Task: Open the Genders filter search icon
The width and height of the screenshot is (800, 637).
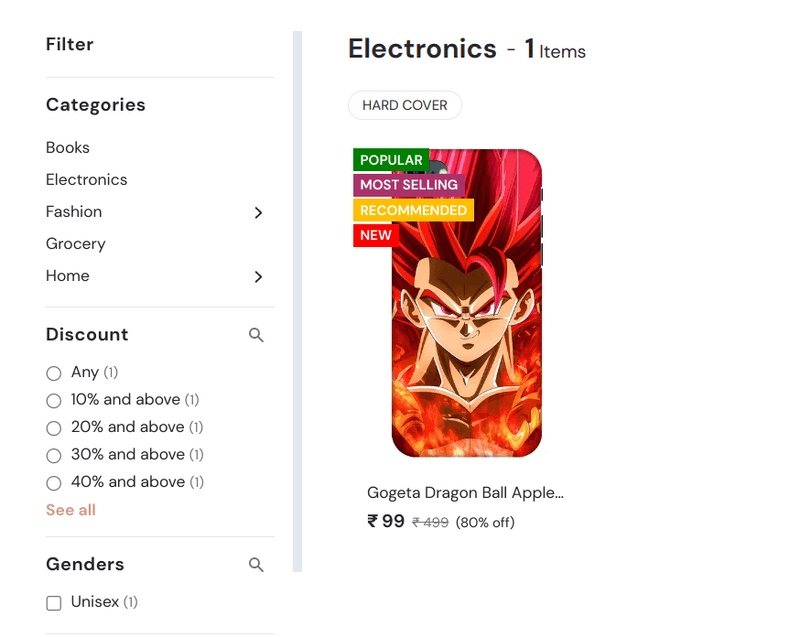Action: coord(256,565)
